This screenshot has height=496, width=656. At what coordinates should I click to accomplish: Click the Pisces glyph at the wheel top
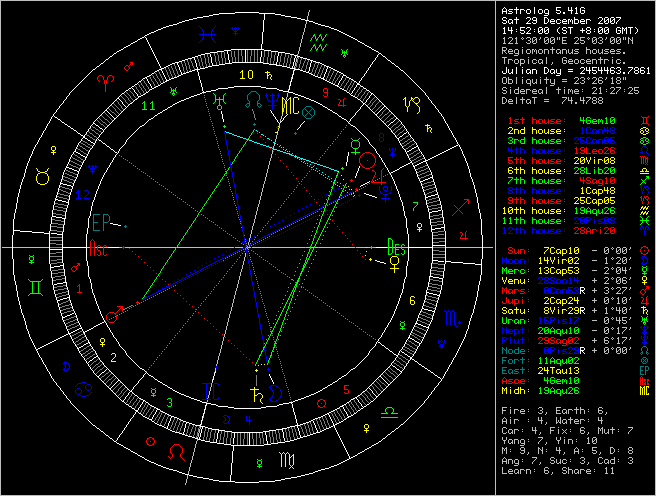207,33
